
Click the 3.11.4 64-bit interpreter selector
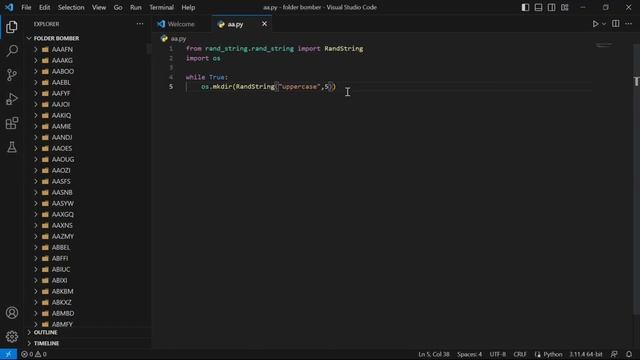coord(586,354)
